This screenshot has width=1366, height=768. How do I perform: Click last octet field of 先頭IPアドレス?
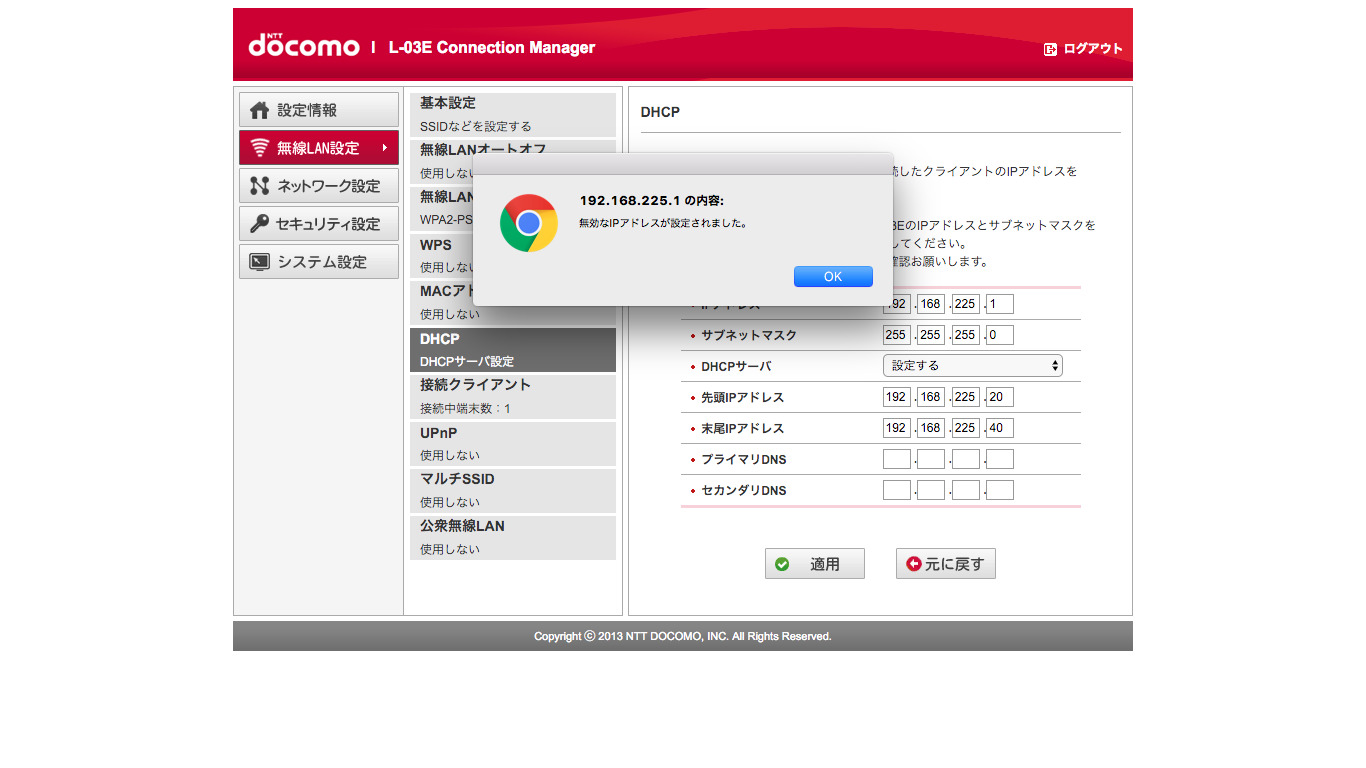coord(1000,397)
